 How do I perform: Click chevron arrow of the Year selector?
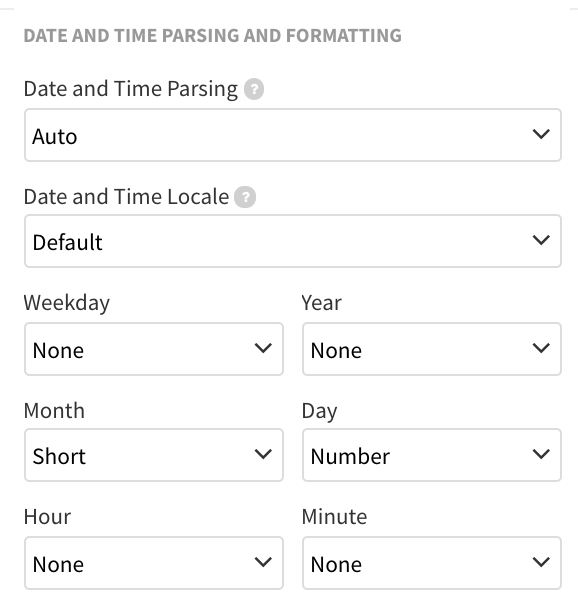pos(541,348)
